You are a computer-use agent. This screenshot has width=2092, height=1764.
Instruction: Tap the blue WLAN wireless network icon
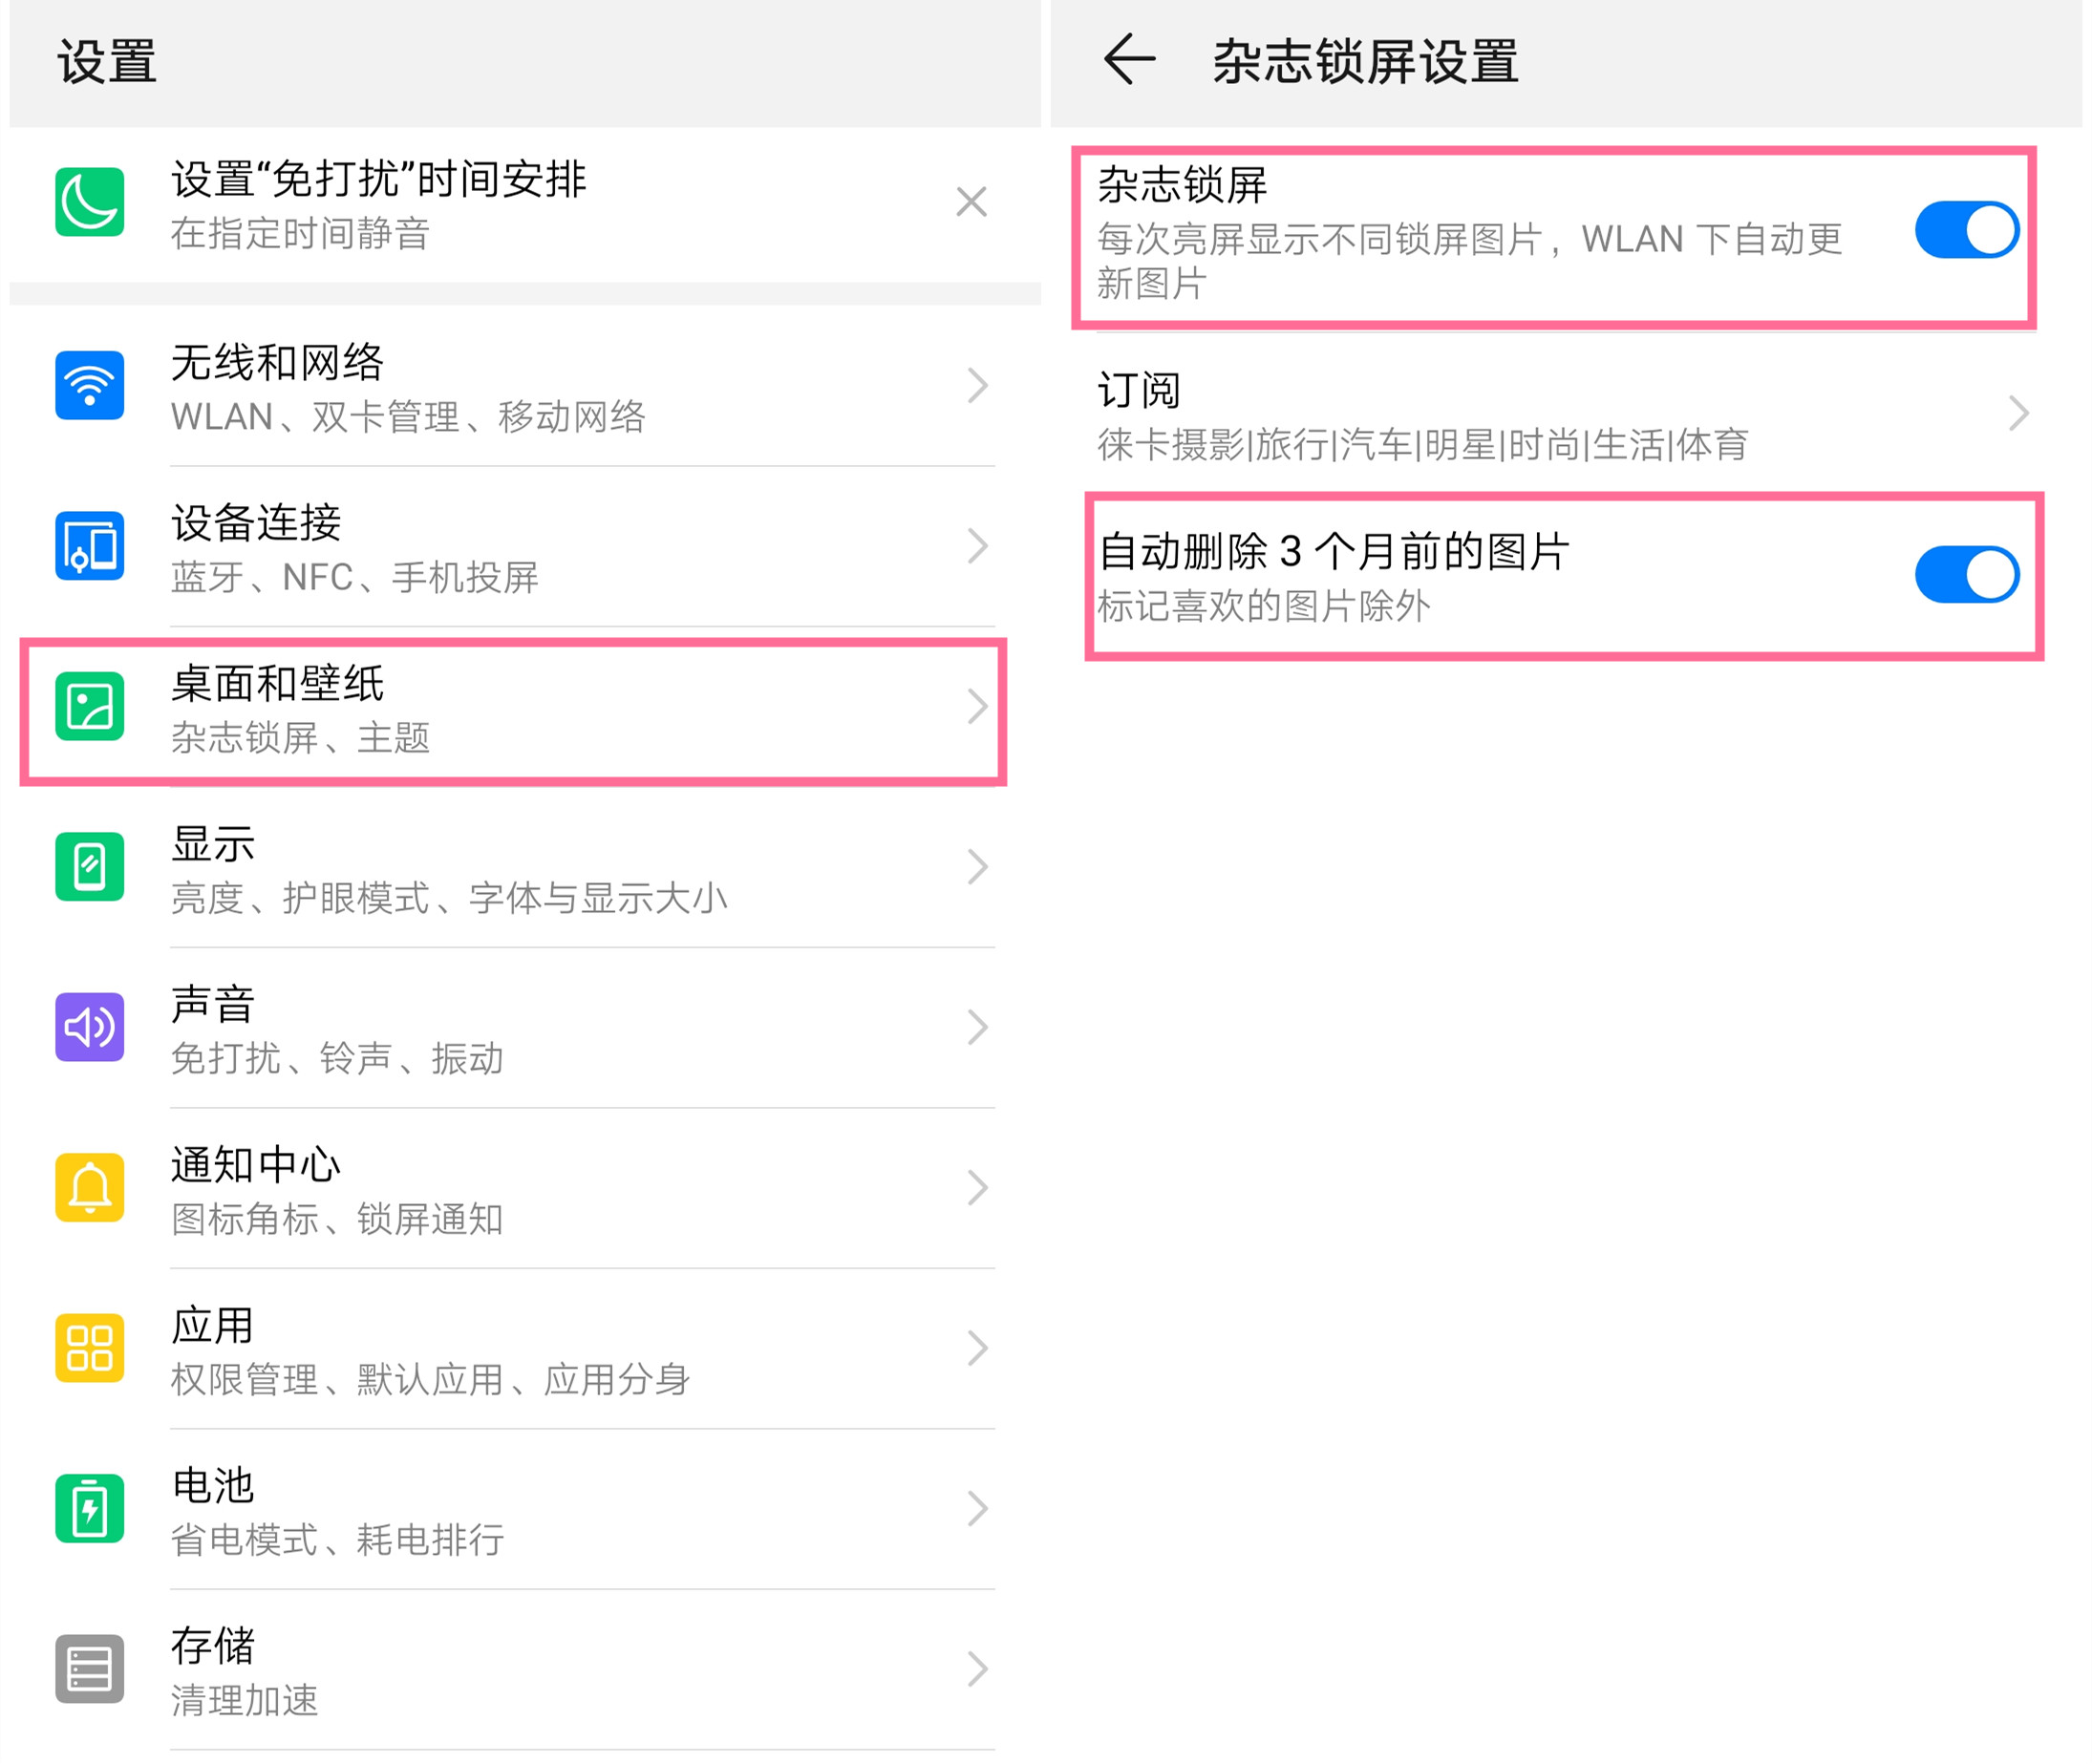tap(89, 385)
